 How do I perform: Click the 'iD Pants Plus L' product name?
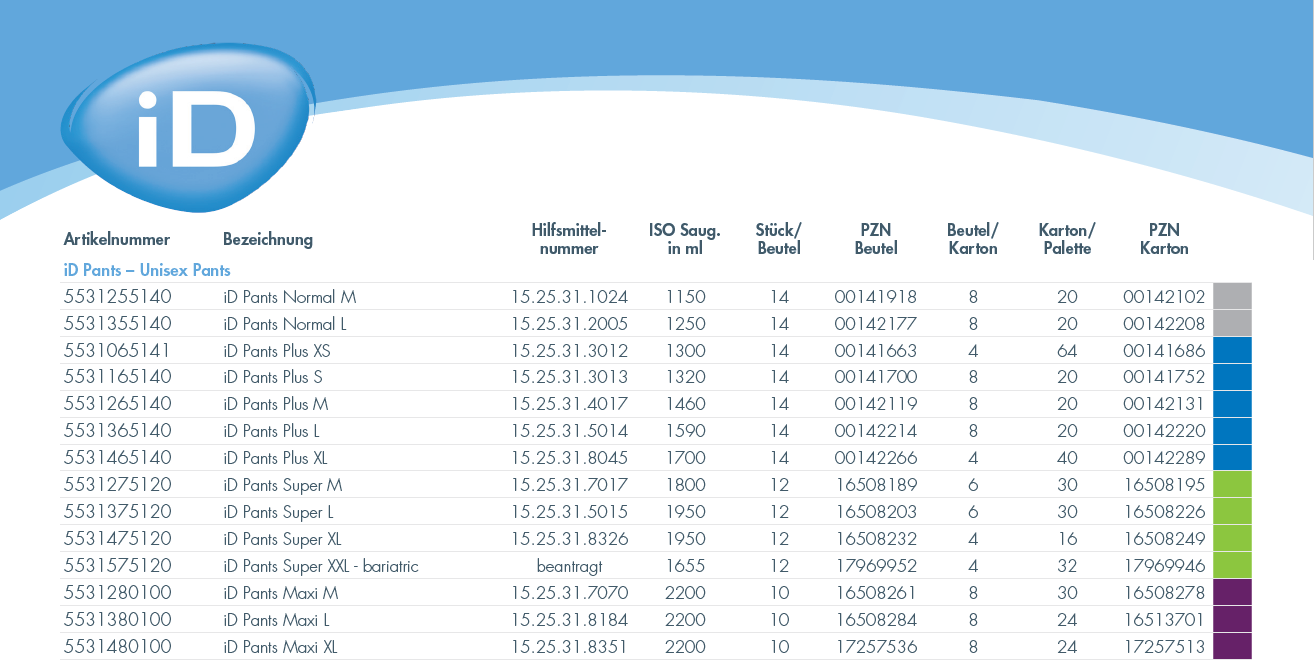pyautogui.click(x=272, y=431)
